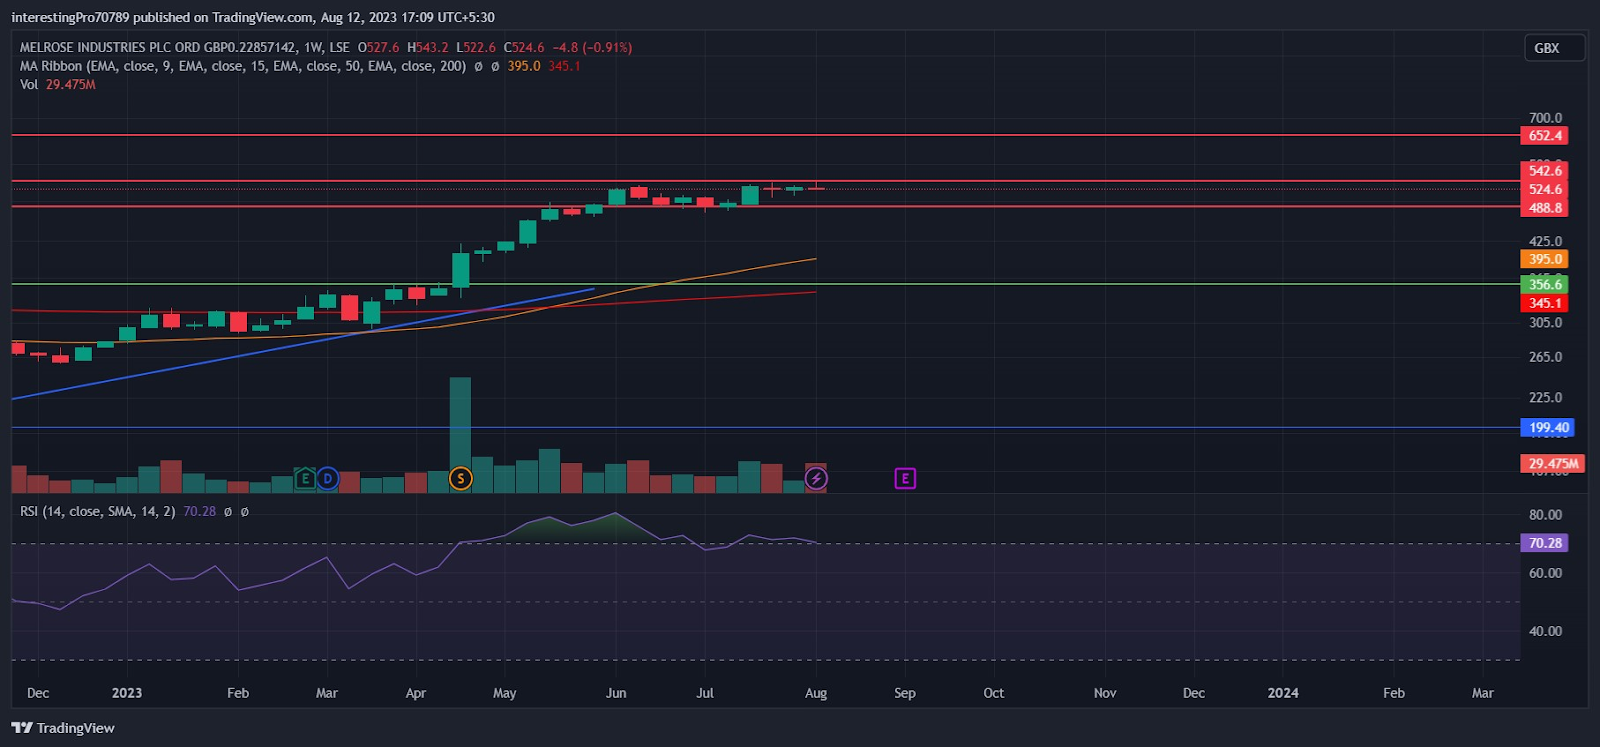The width and height of the screenshot is (1600, 747).
Task: Select the Nov label on time axis
Action: click(x=1105, y=693)
